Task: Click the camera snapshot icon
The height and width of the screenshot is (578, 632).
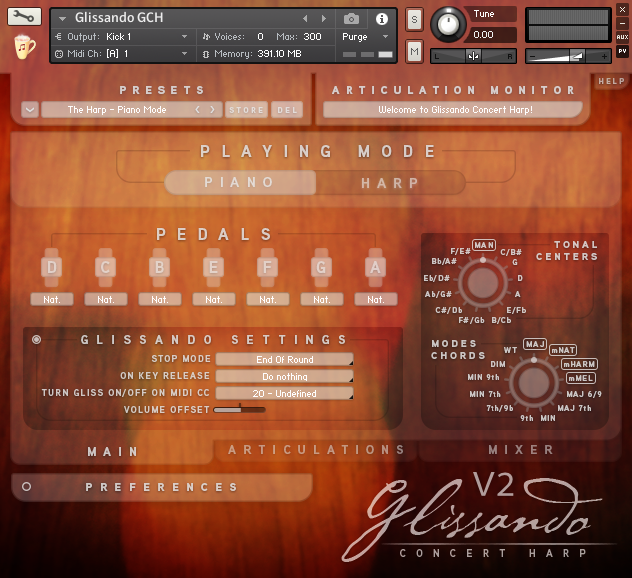Action: (351, 19)
